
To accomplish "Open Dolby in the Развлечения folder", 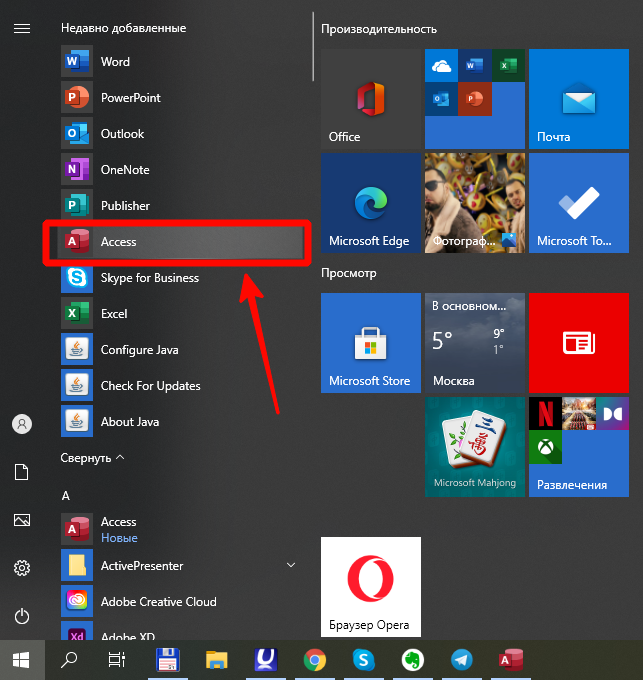I will [613, 414].
